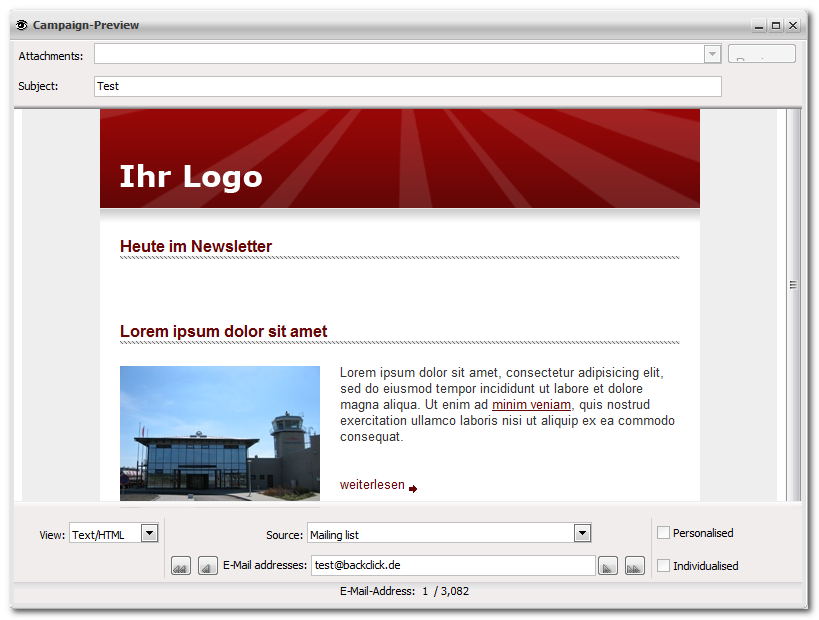Open the weiterlesen link
Viewport: 819px width, 620px height.
pos(372,485)
